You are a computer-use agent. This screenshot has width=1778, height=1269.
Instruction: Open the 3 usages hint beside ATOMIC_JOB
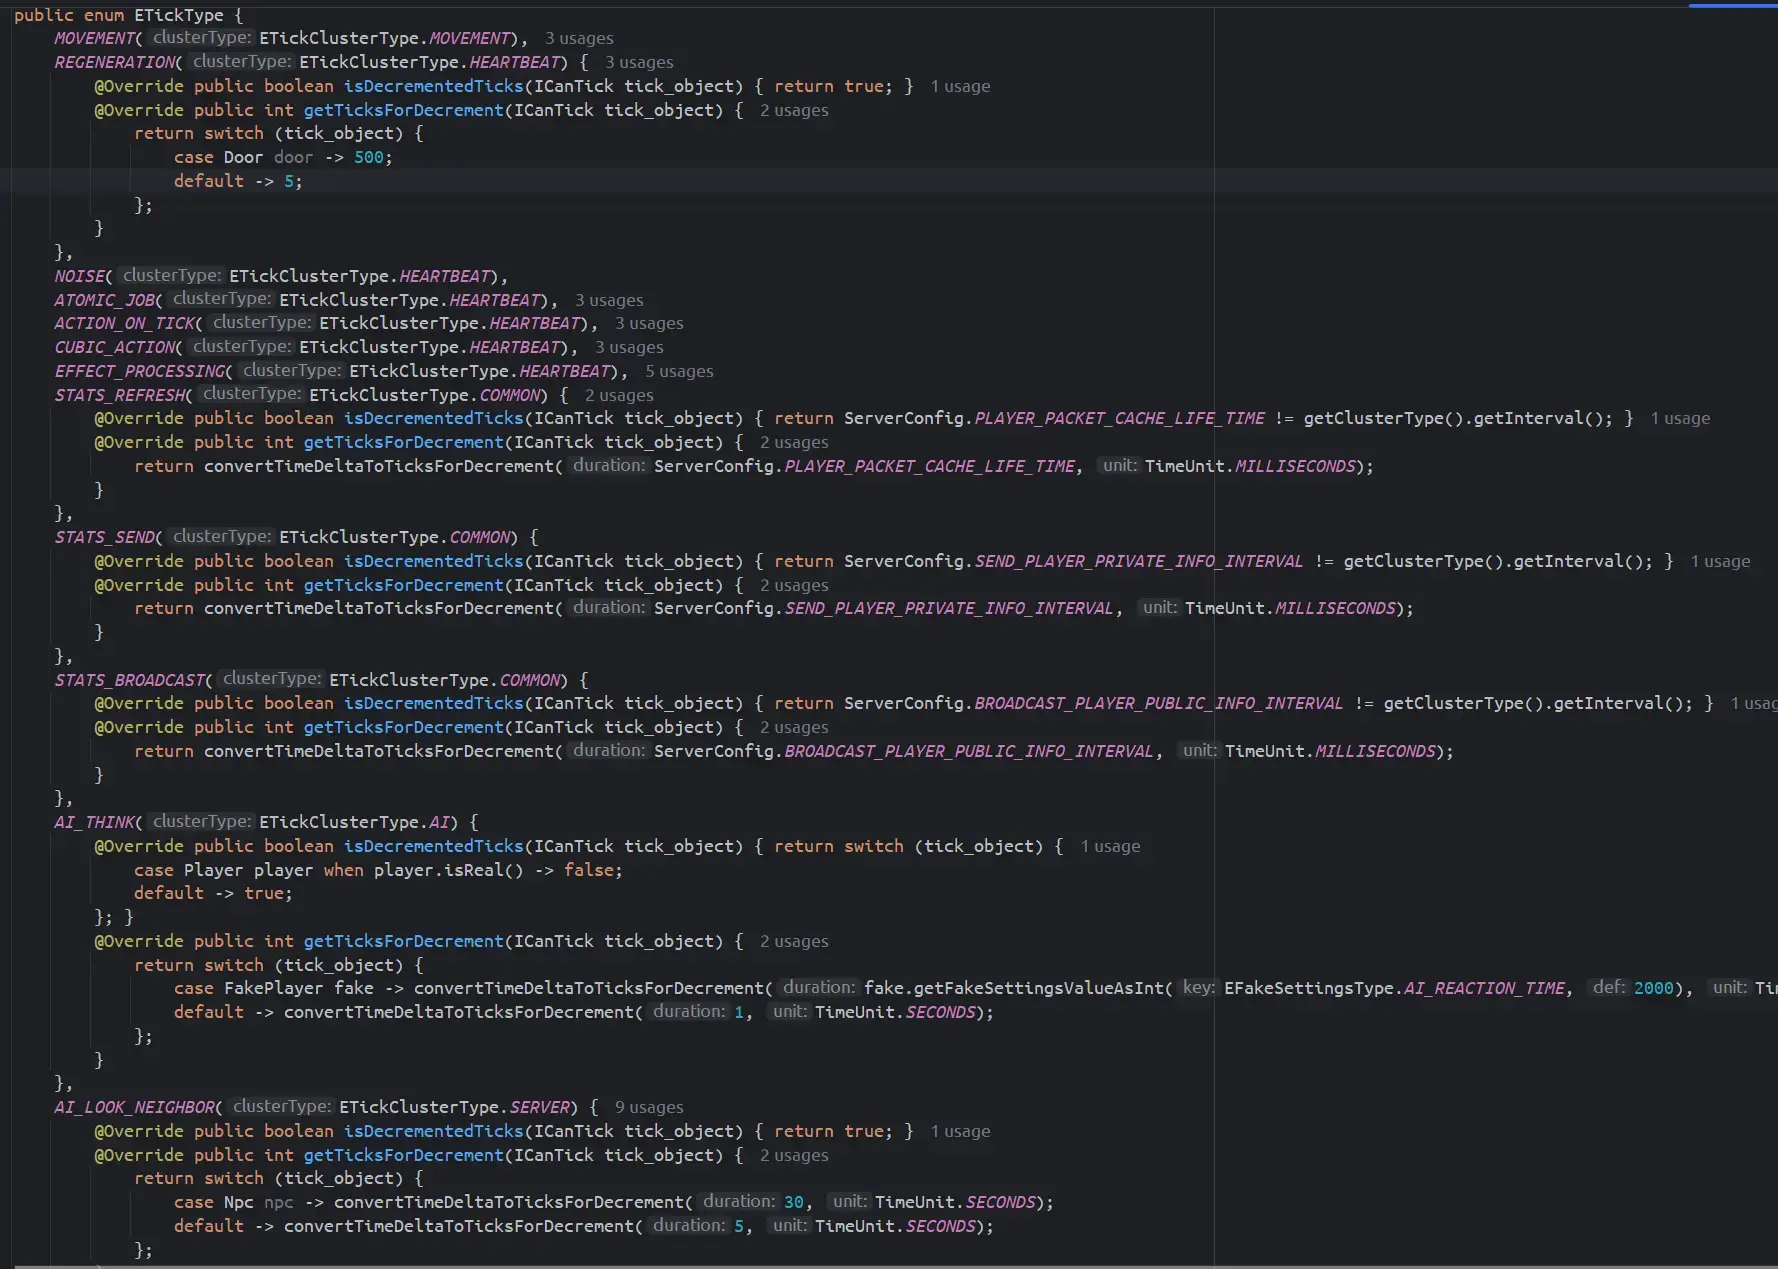coord(609,300)
